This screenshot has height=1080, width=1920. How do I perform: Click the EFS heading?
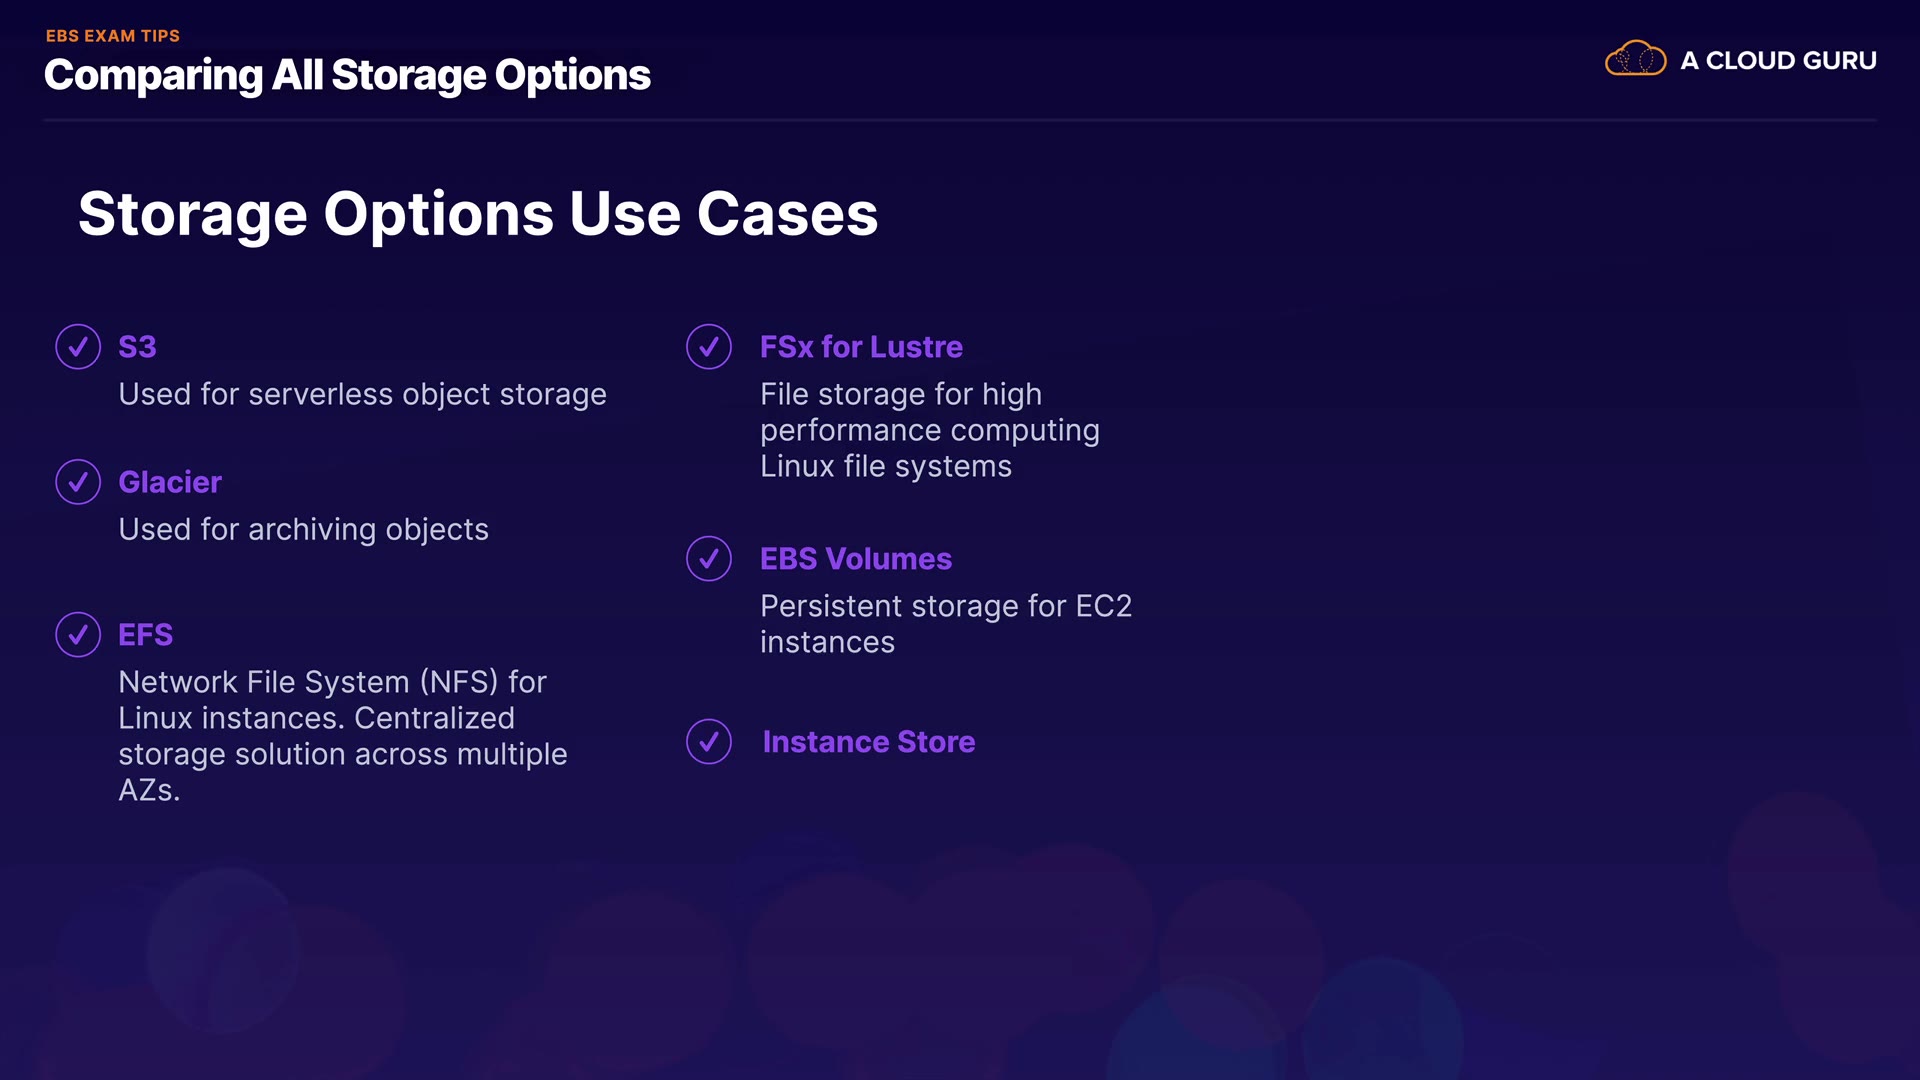pyautogui.click(x=145, y=635)
